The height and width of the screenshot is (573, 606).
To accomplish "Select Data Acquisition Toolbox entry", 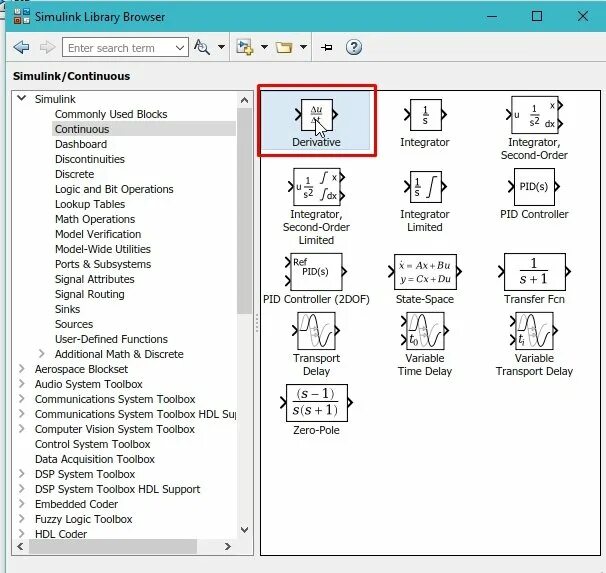I will [95, 459].
